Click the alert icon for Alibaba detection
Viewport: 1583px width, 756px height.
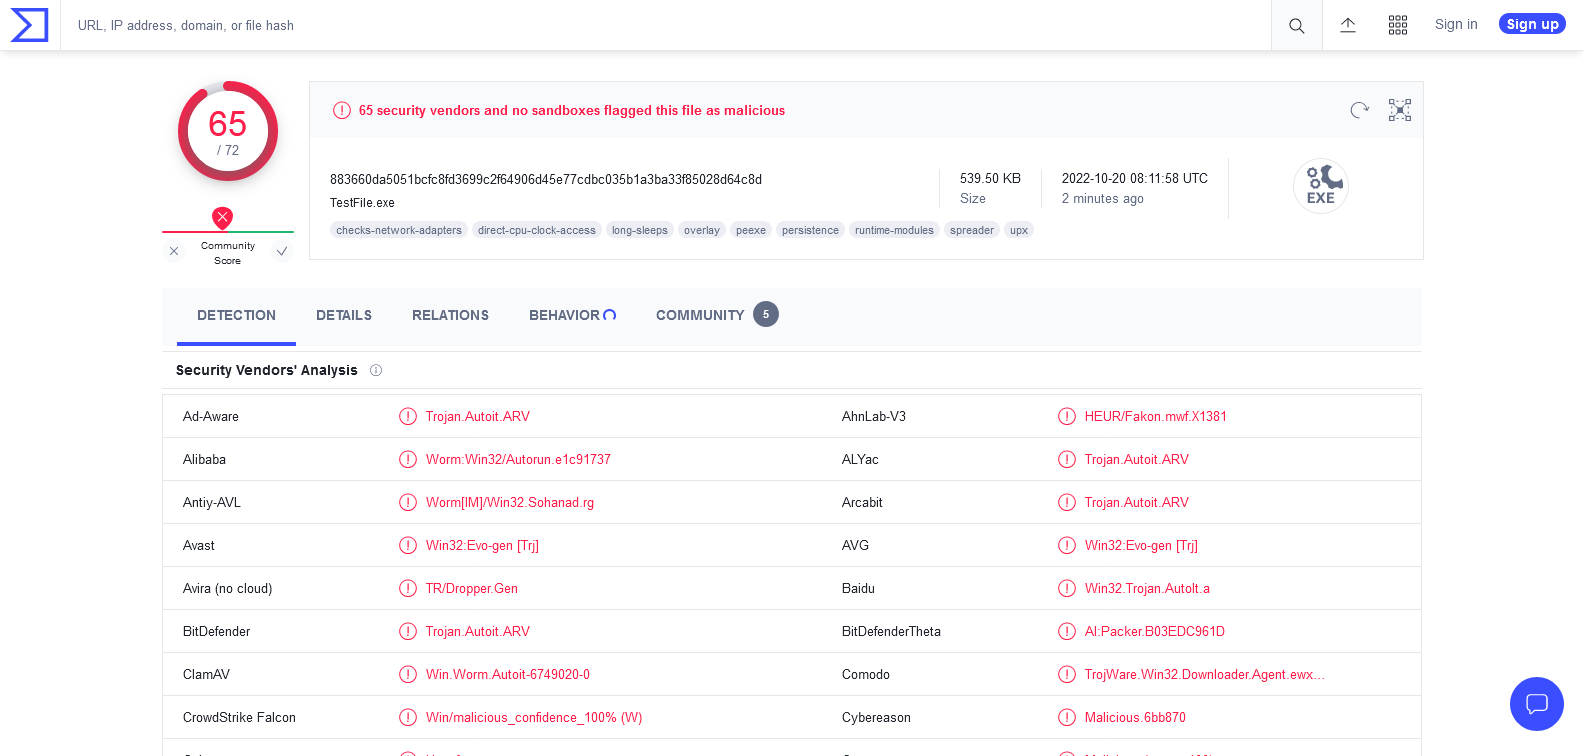pos(408,459)
